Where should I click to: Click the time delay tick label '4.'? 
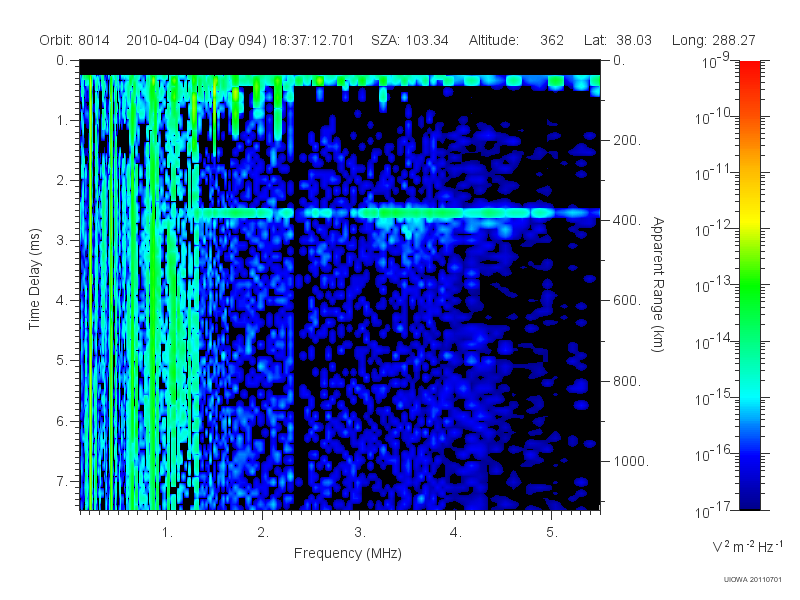click(62, 301)
